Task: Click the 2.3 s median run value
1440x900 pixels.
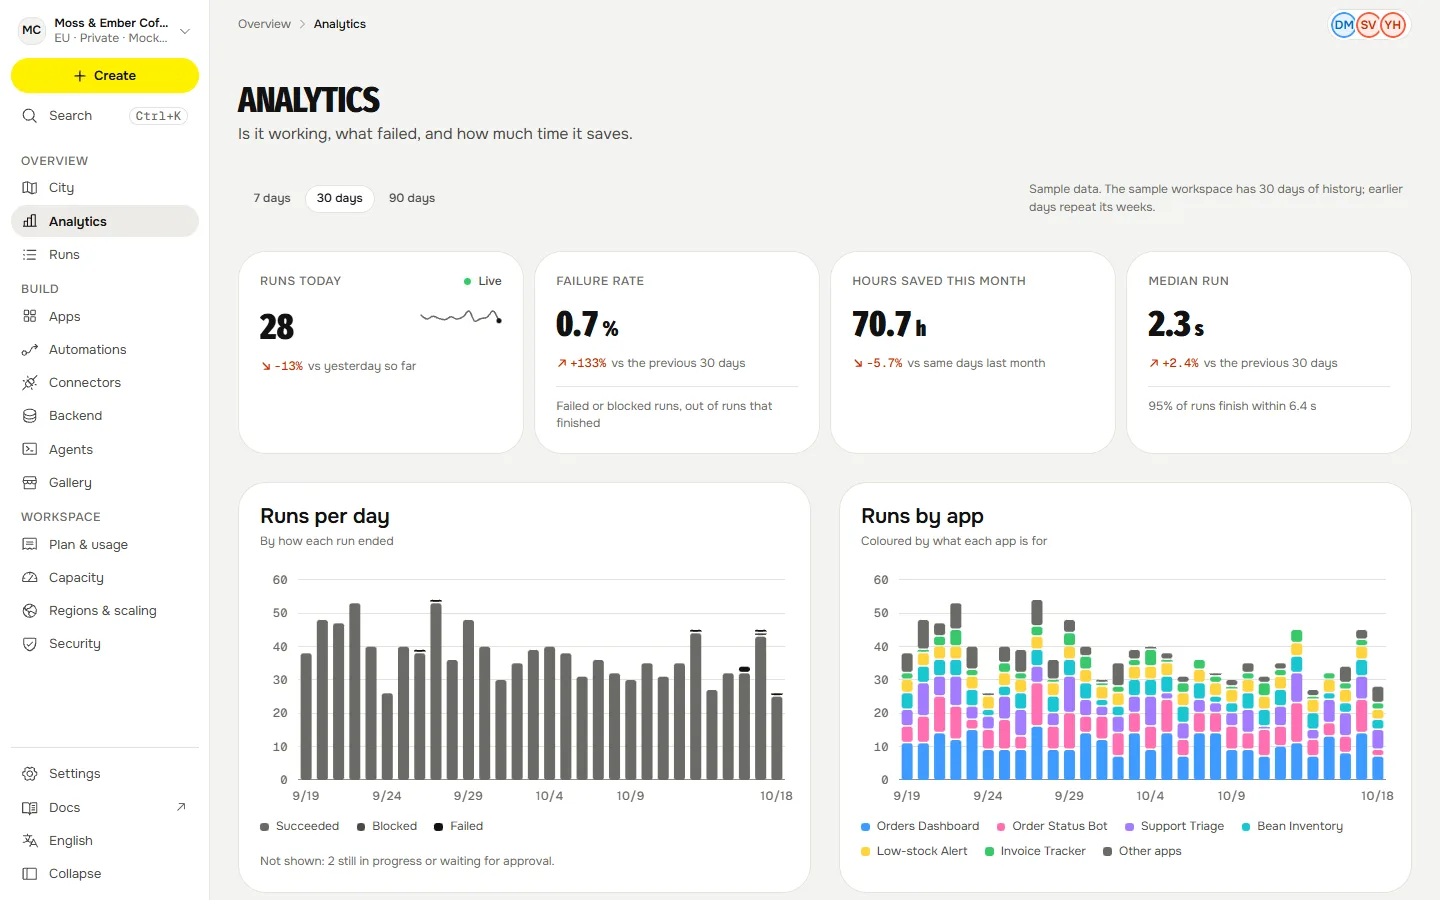Action: (x=1176, y=324)
